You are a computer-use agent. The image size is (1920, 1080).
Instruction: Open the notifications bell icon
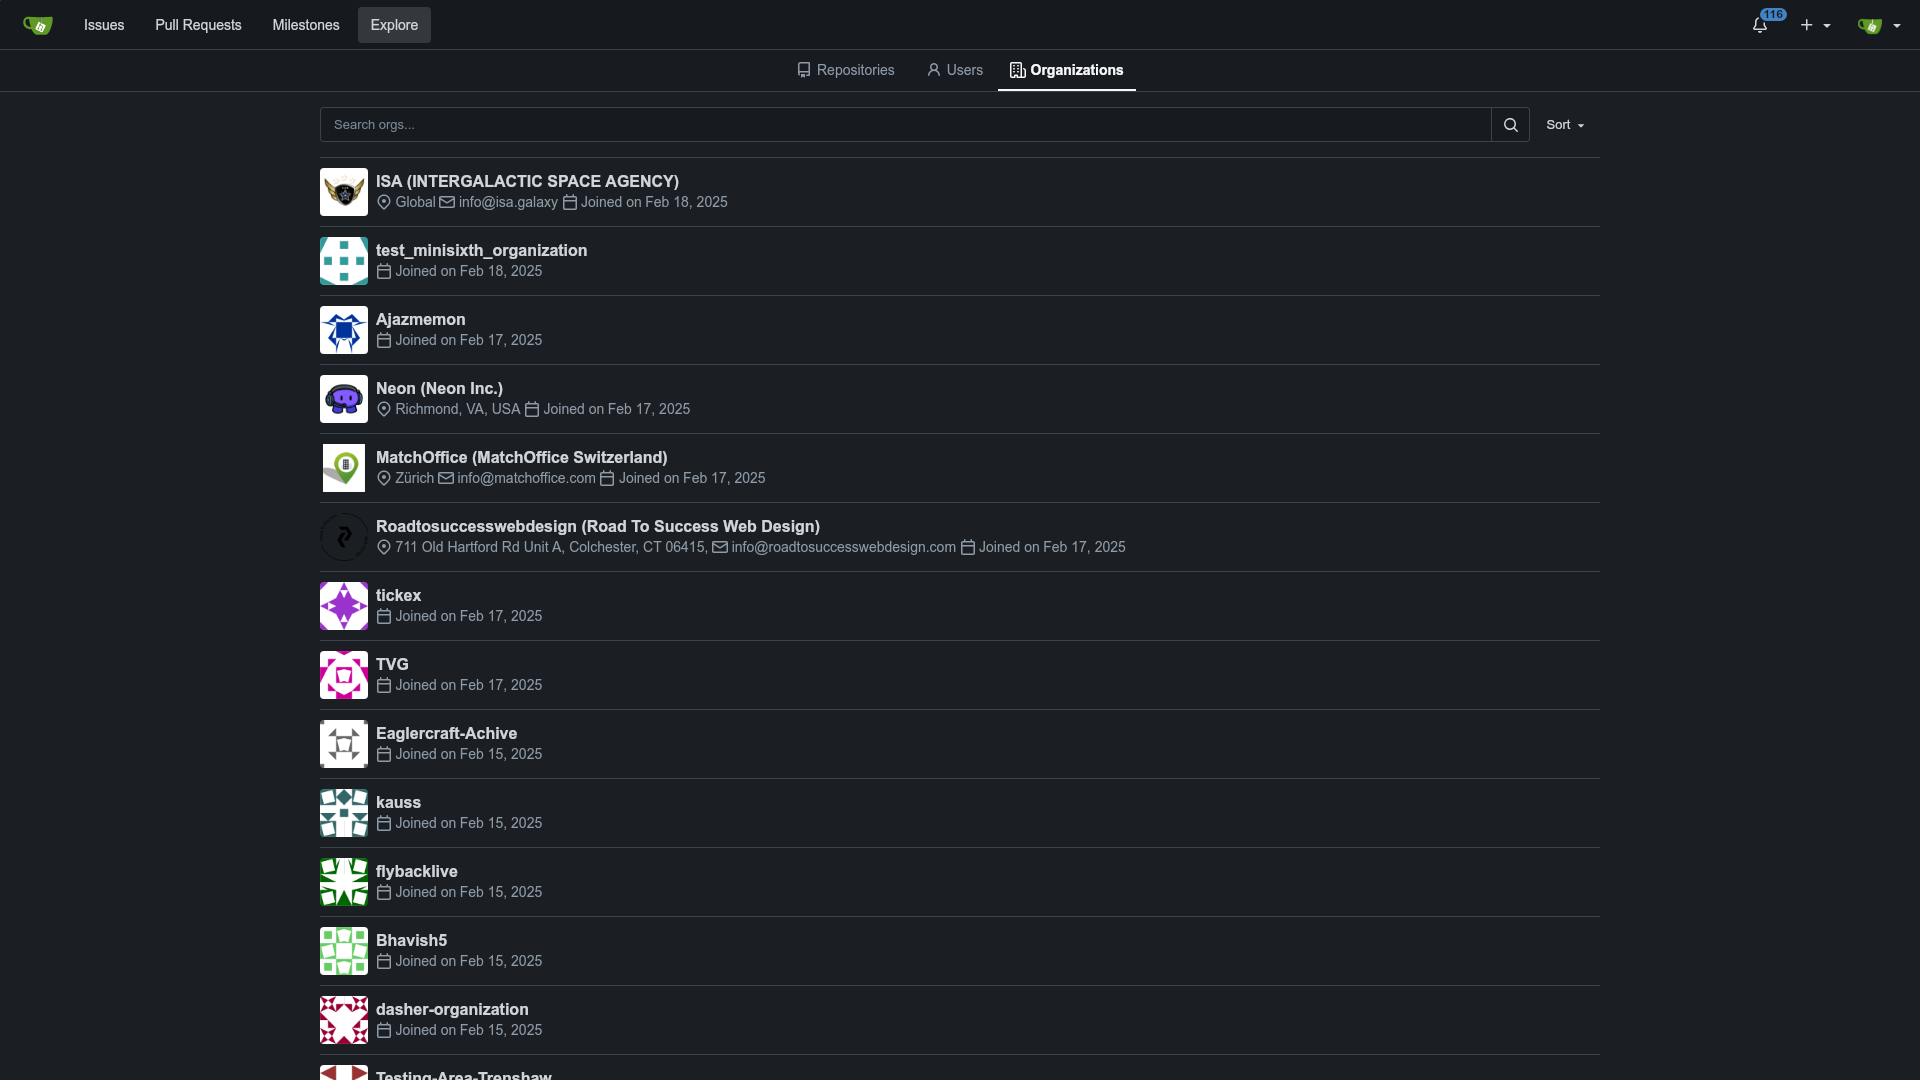1760,25
